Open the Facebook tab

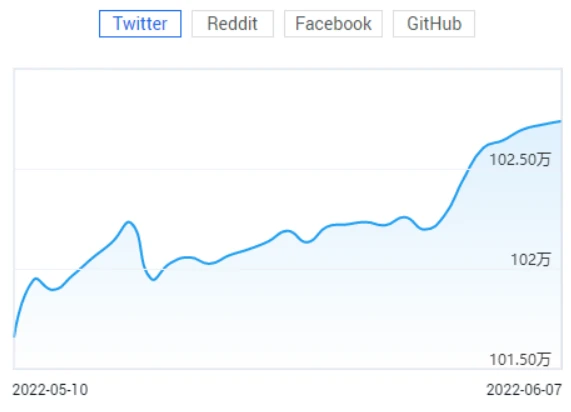pyautogui.click(x=333, y=24)
